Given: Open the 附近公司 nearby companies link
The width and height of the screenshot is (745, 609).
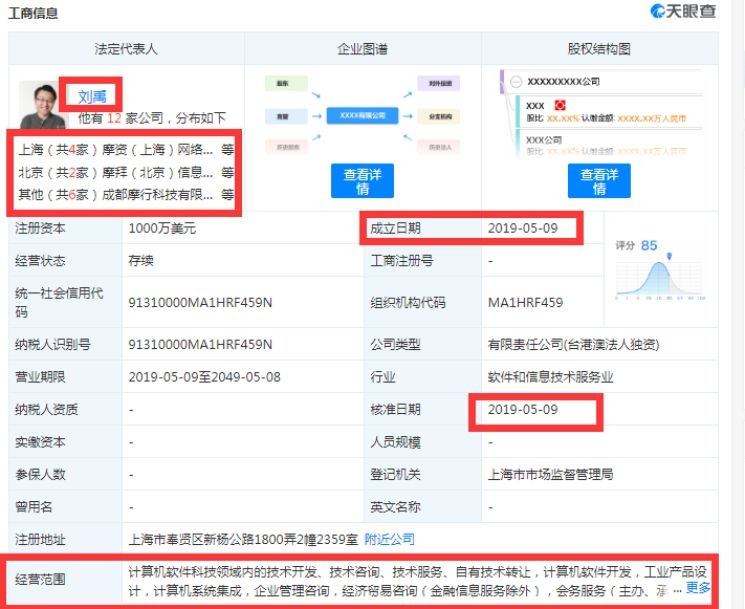Looking at the screenshot, I should [389, 539].
